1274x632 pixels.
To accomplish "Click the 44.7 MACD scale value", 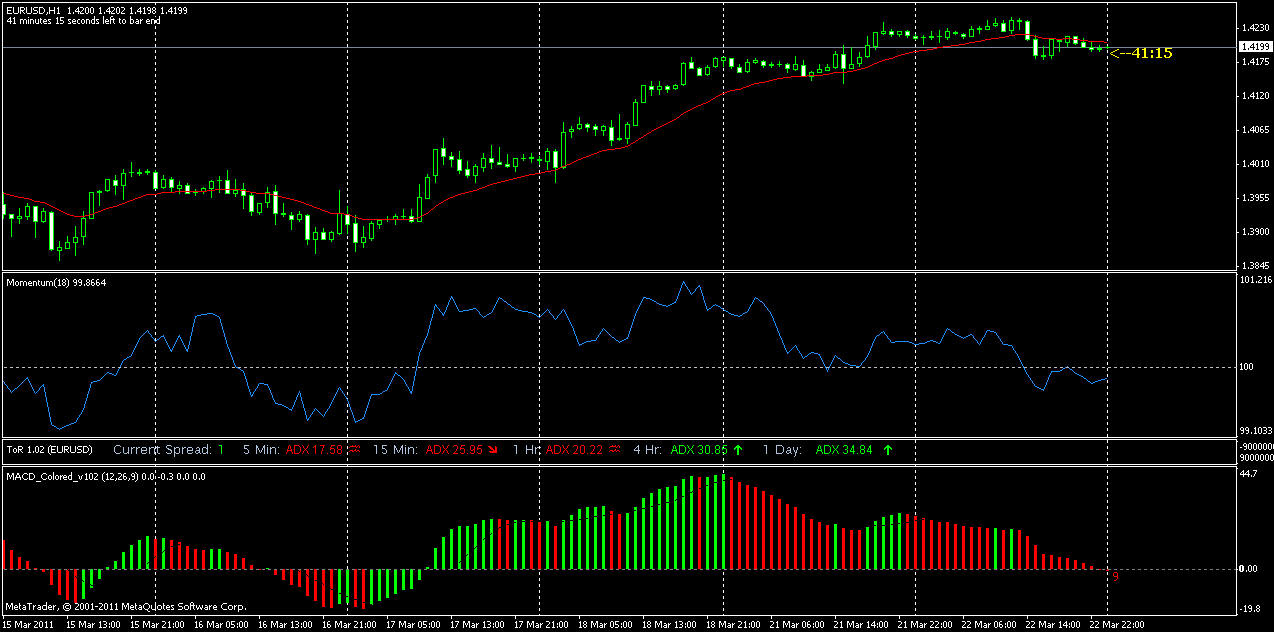I will [1248, 474].
